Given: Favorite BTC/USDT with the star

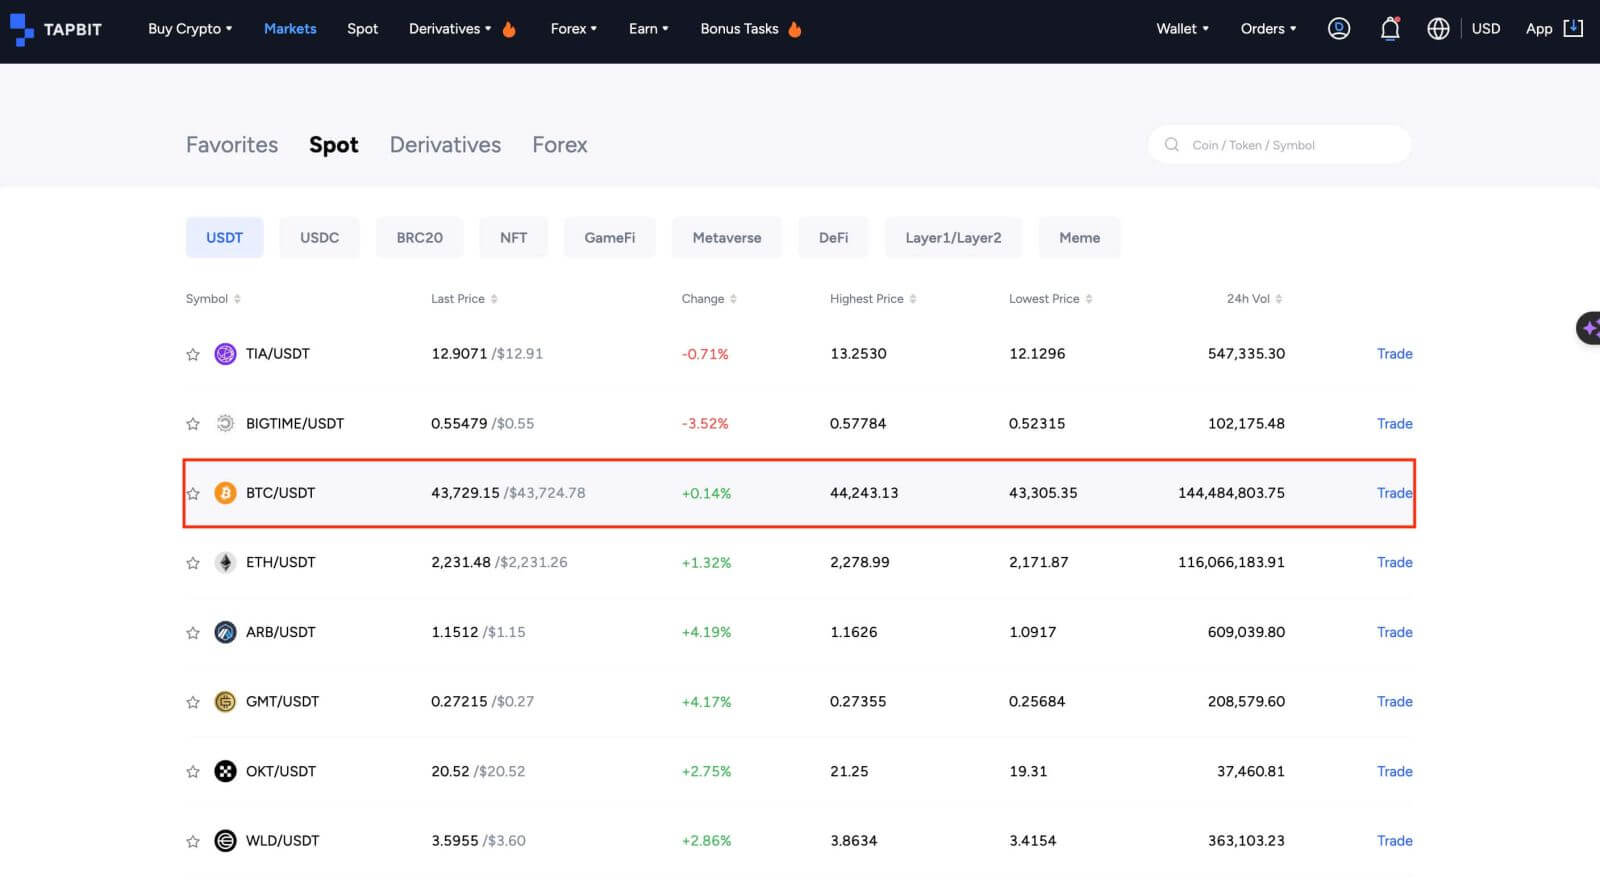Looking at the screenshot, I should pyautogui.click(x=193, y=493).
